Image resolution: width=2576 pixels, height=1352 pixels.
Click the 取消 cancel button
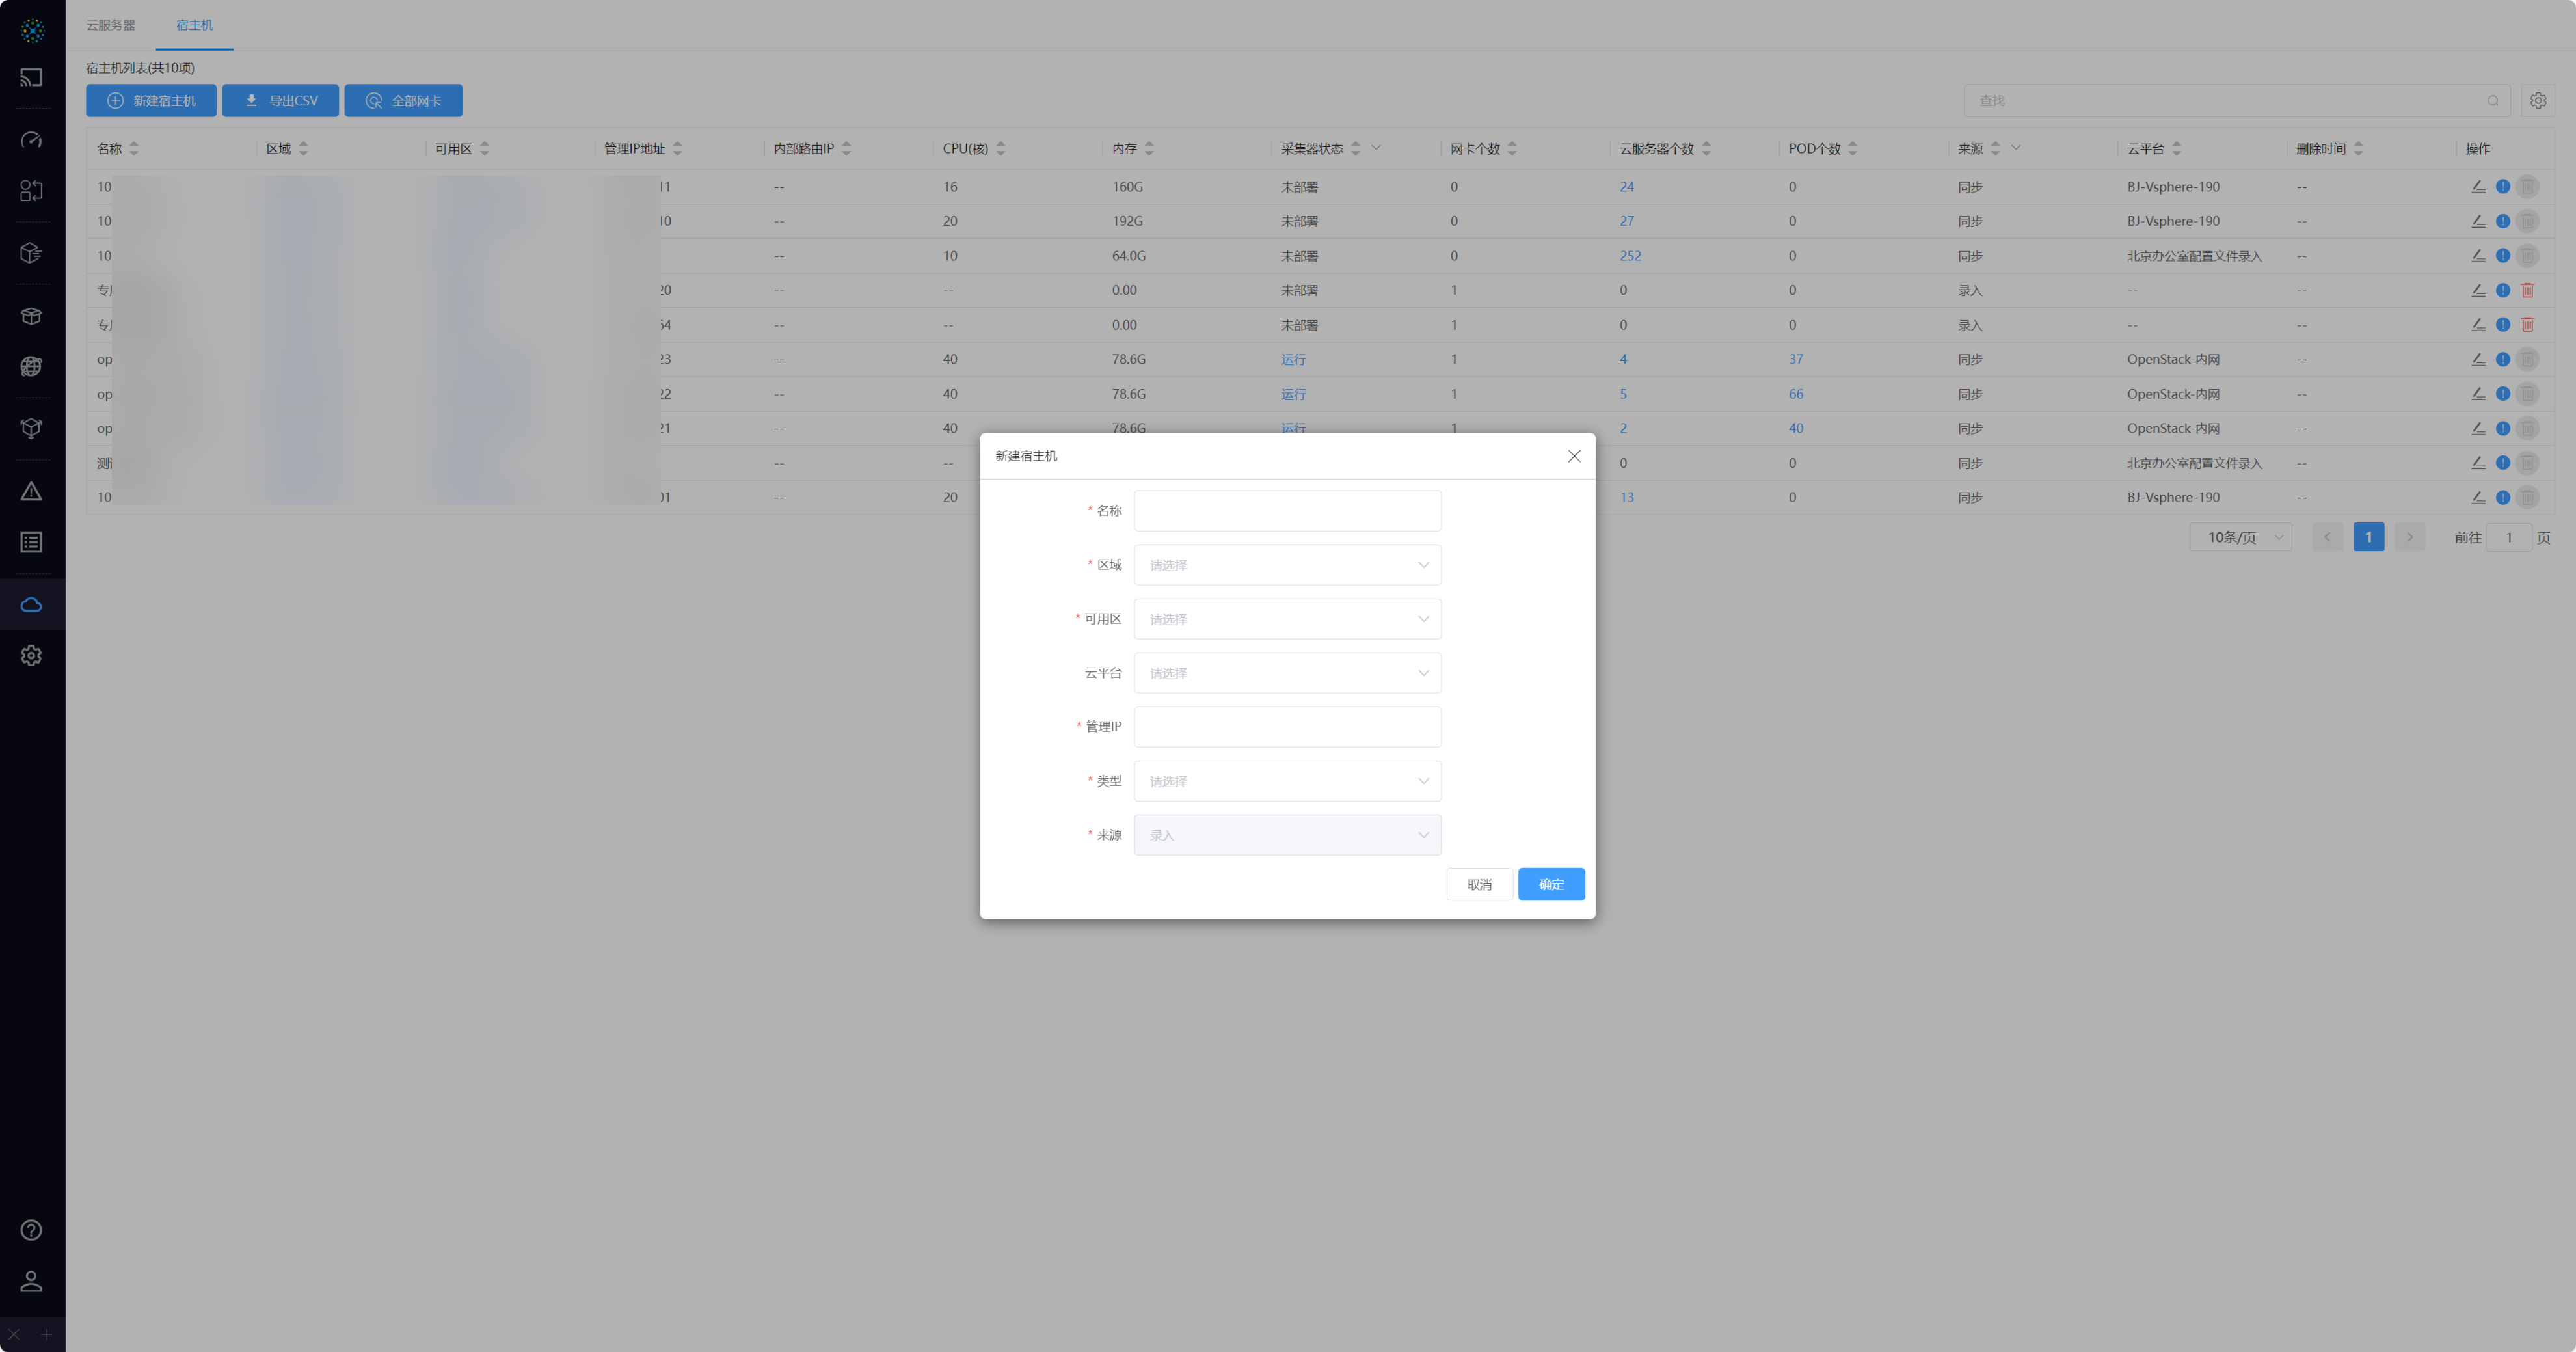pyautogui.click(x=1479, y=884)
